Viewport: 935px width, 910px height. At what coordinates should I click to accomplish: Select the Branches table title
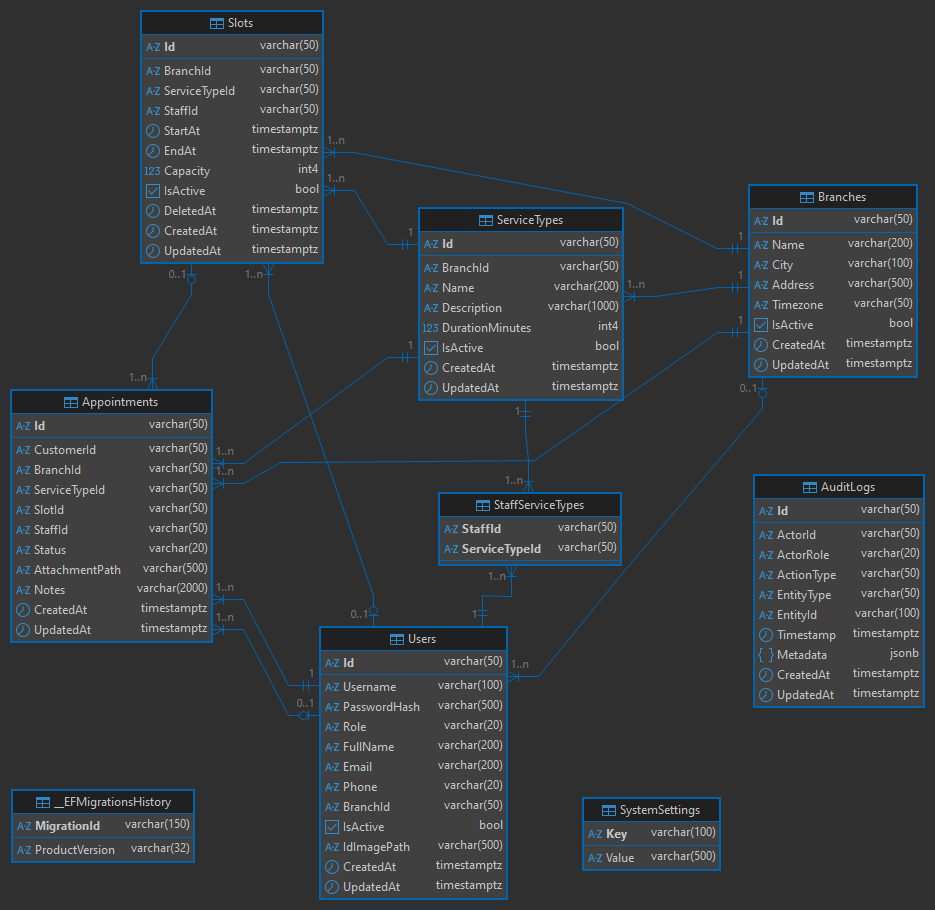(x=842, y=197)
